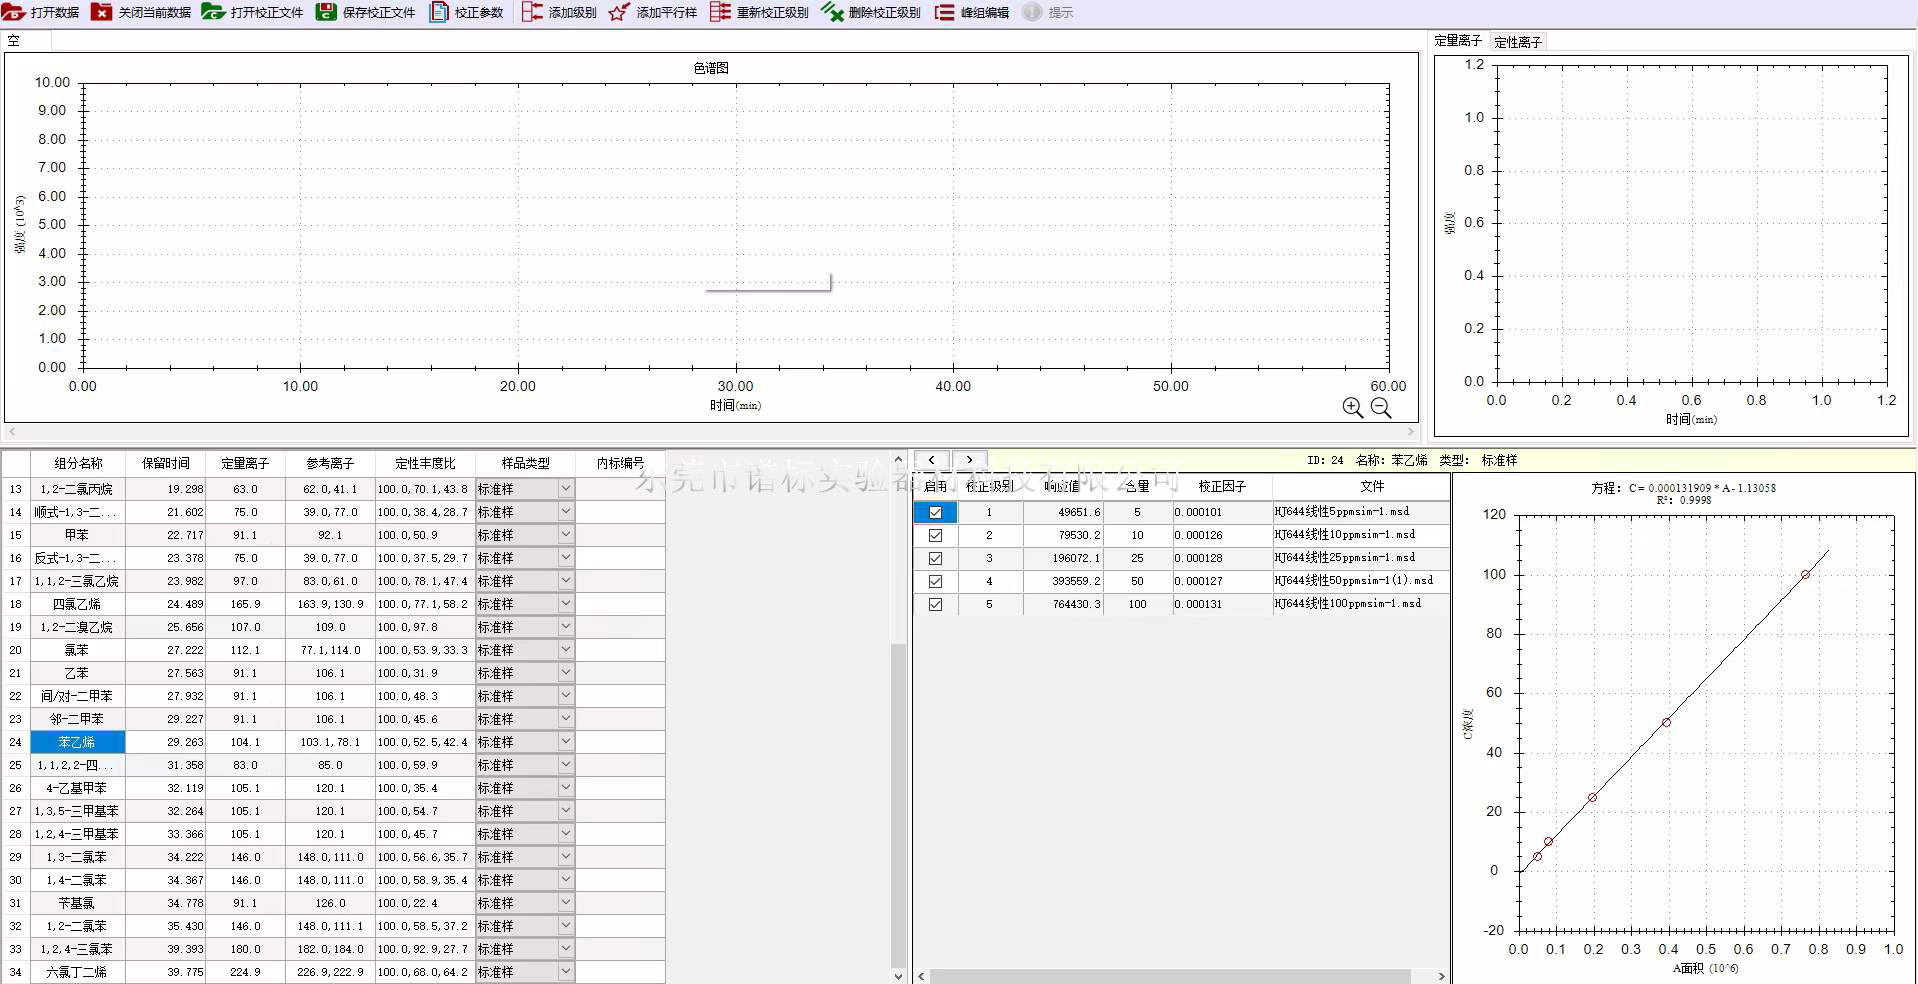Open 校正参数 calibration parameters
The height and width of the screenshot is (984, 1918).
pos(439,12)
